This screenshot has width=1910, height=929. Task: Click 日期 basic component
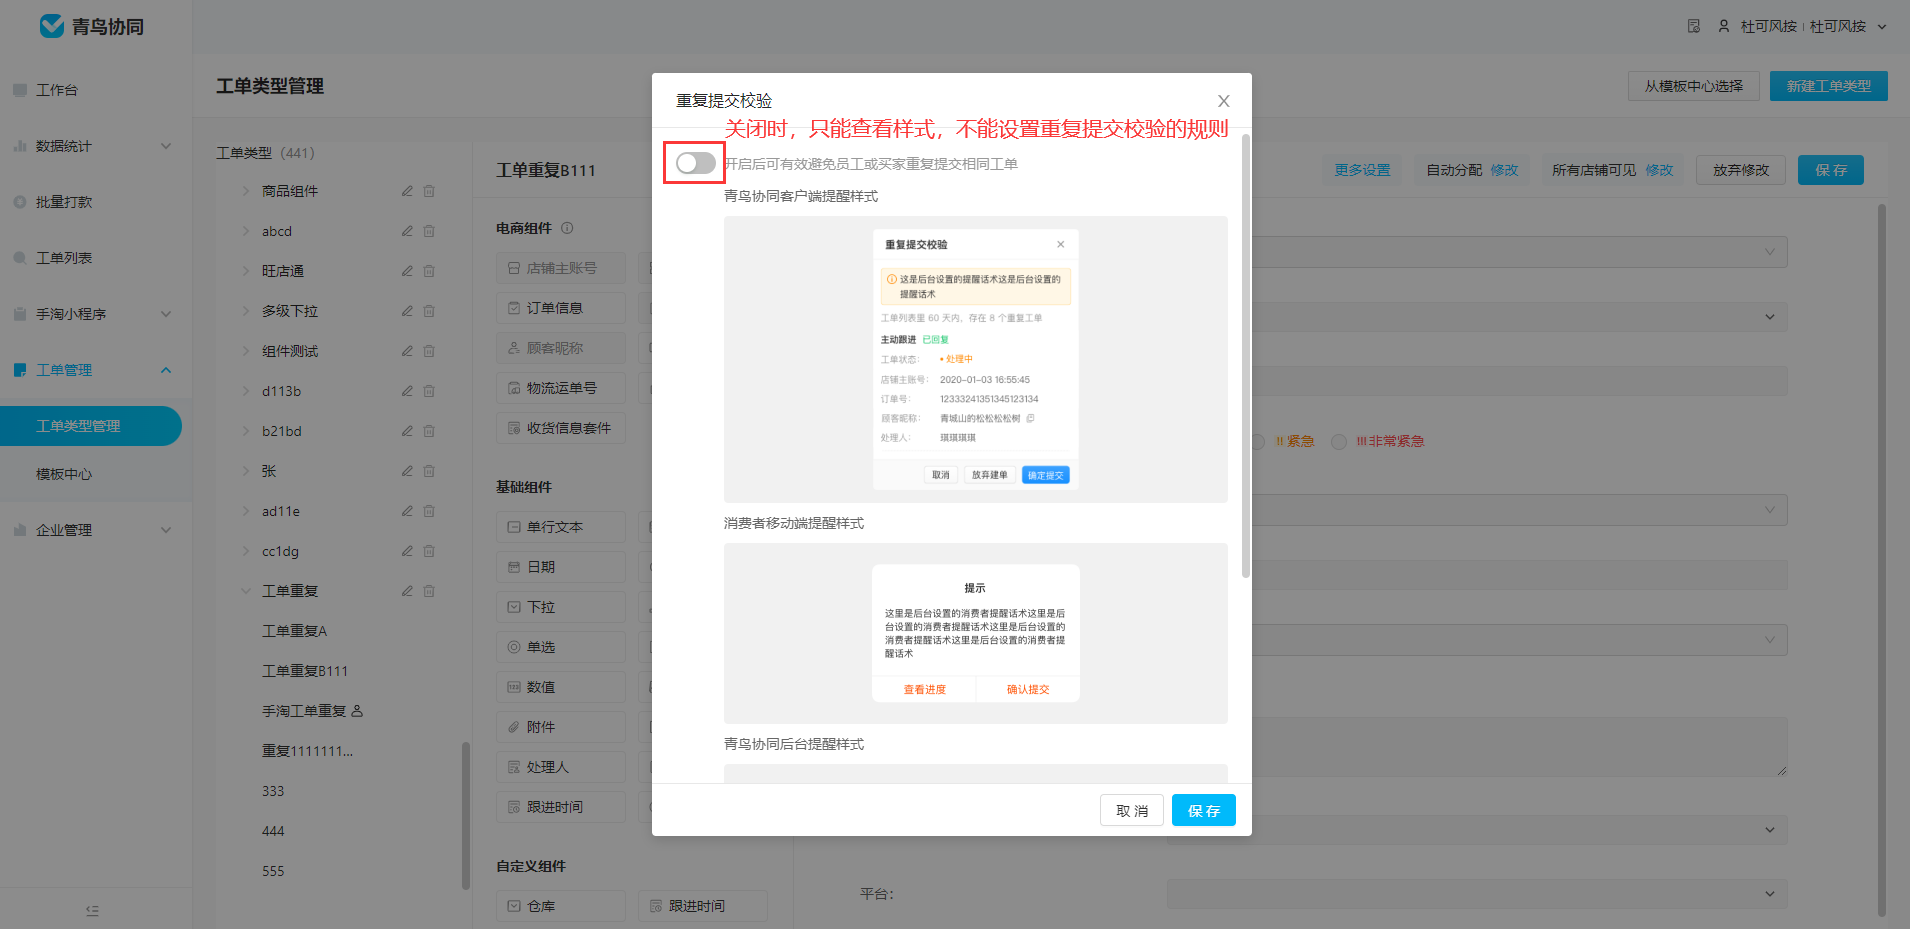point(561,567)
